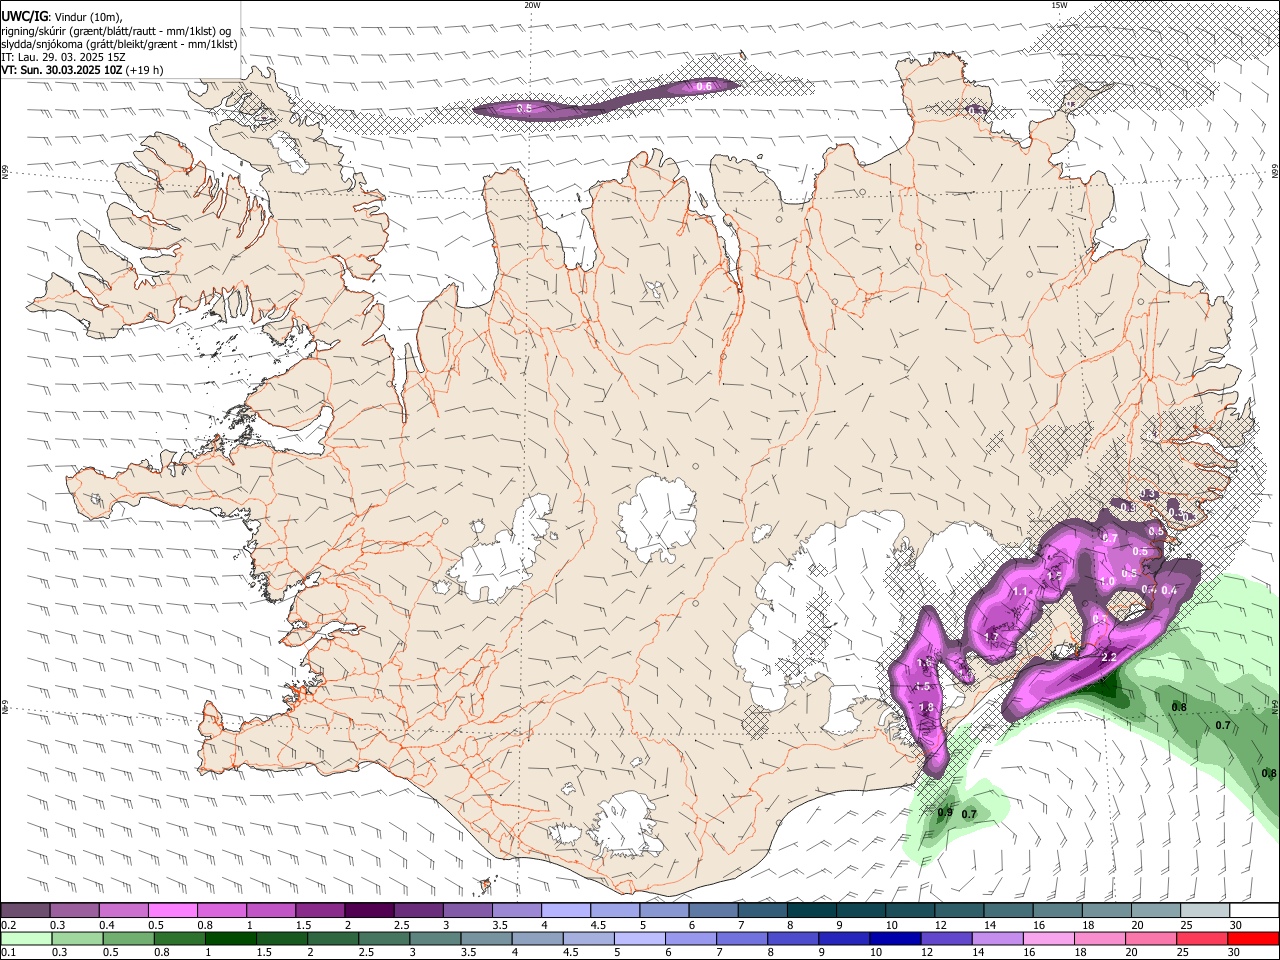The image size is (1280, 960).
Task: Click the 'UWC/IG: Vindur (10m),' title text
Action: (62, 17)
